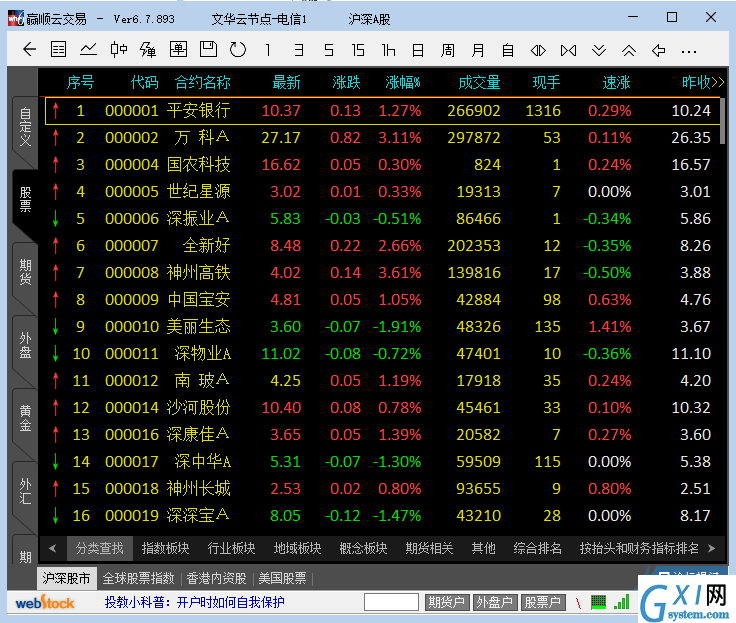Viewport: 736px width, 623px height.
Task: Click the back arrow in the toolbar
Action: (x=30, y=49)
